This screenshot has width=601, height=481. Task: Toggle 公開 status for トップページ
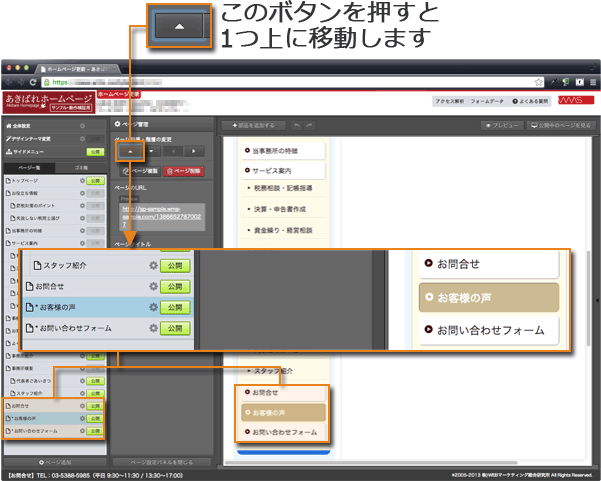[x=94, y=181]
